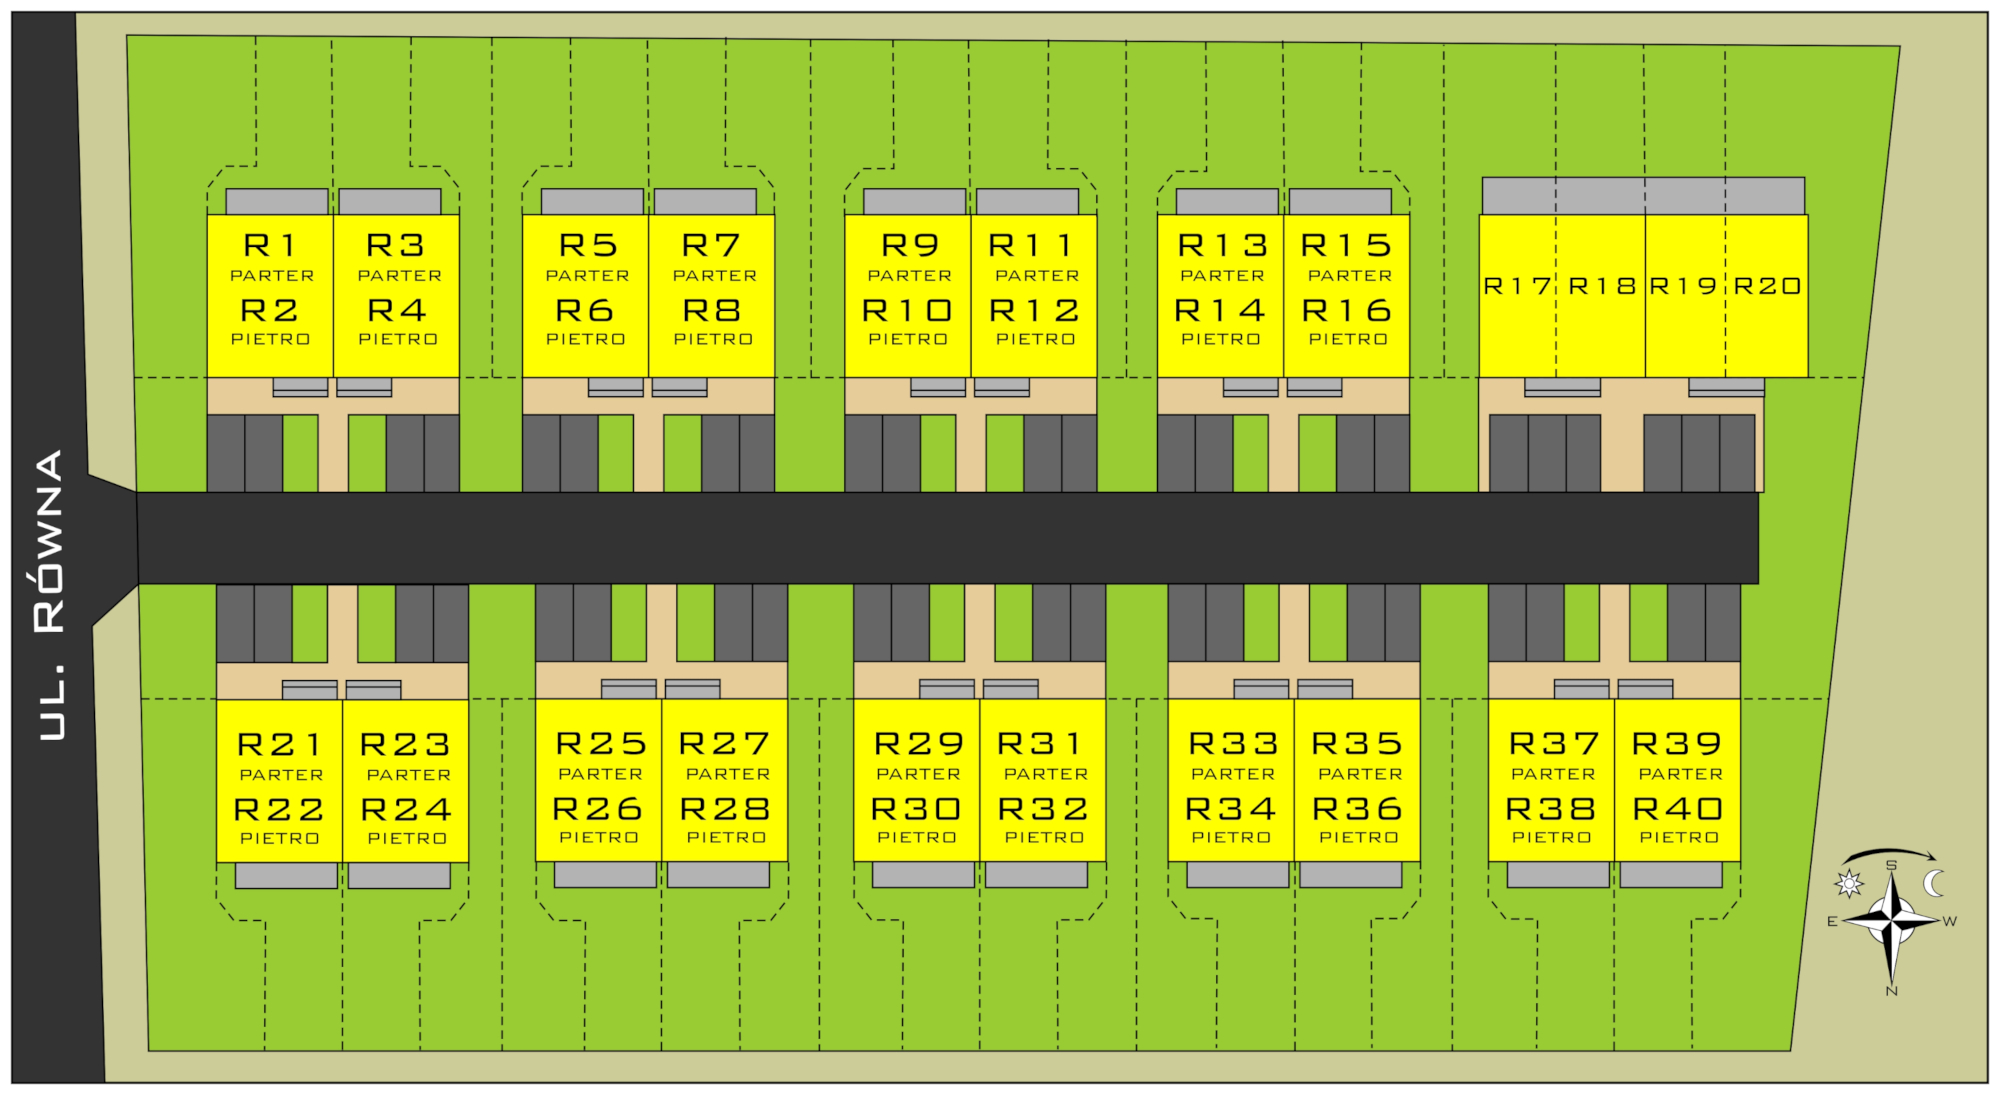The width and height of the screenshot is (2000, 1095).
Task: Select apartment R34
Action: pyautogui.click(x=1231, y=808)
